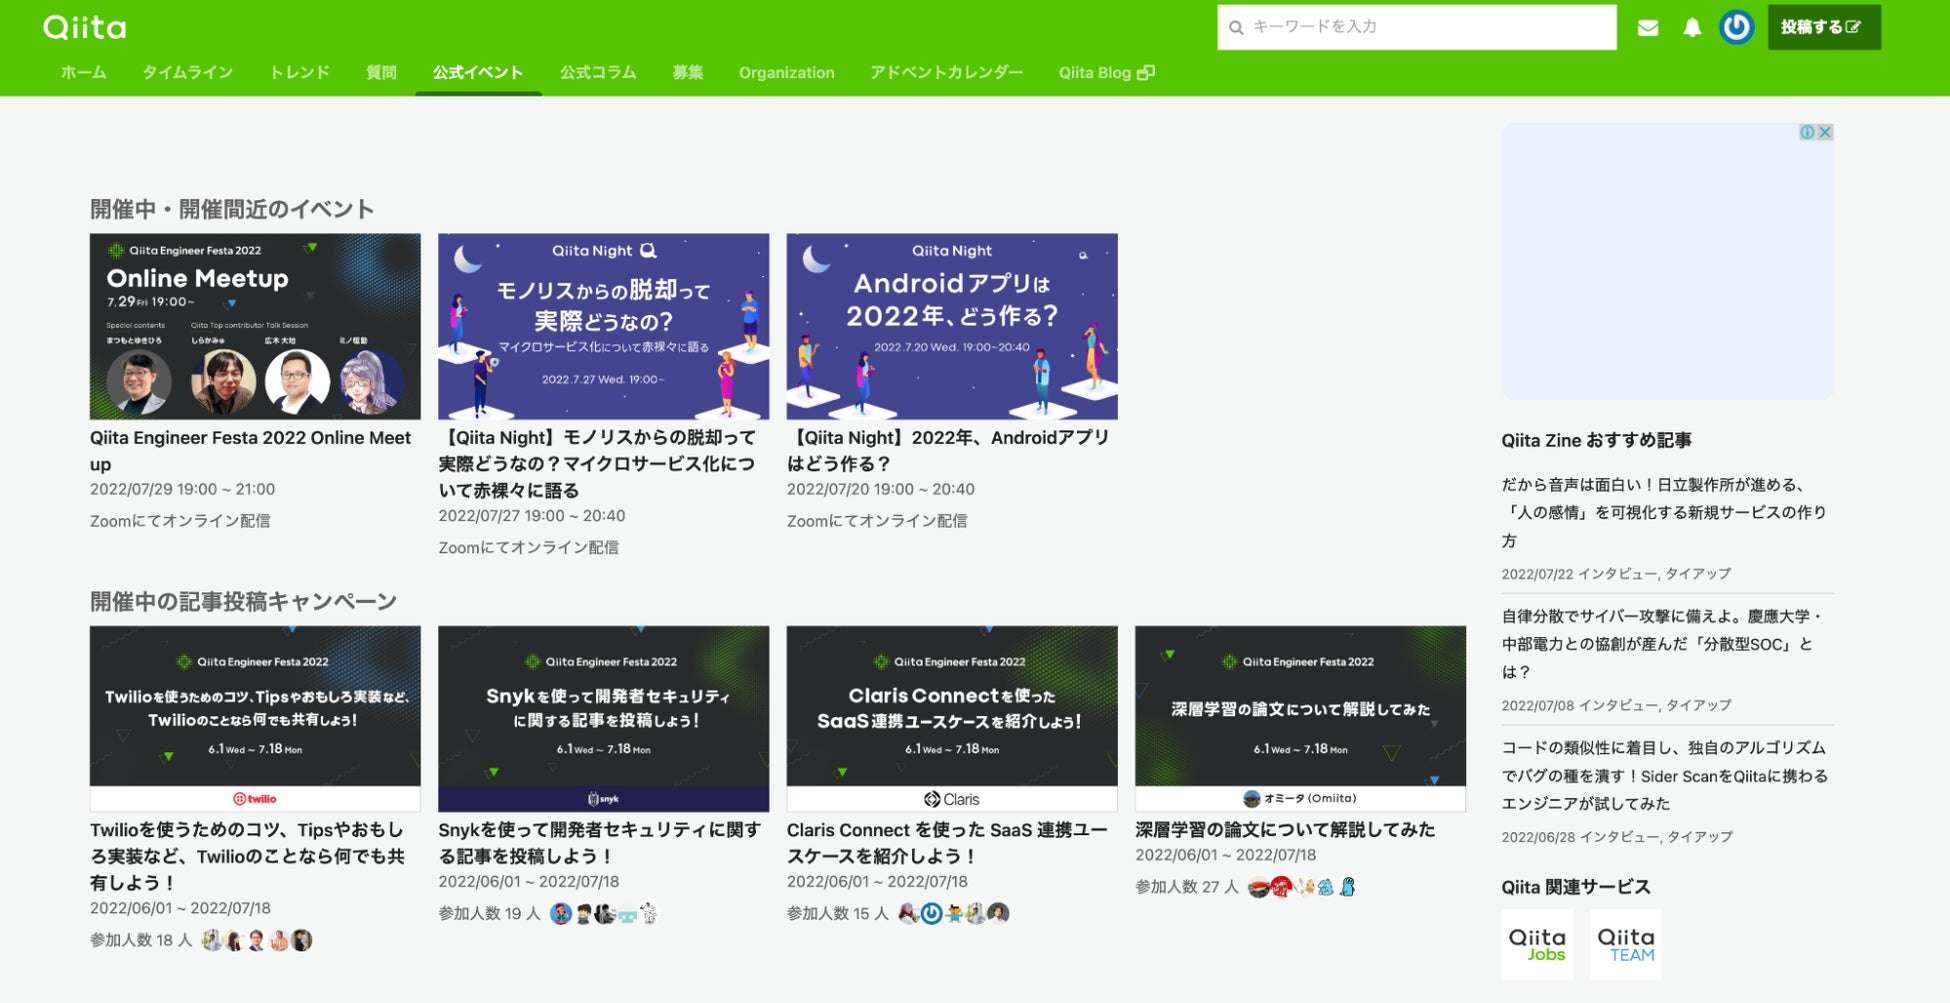Click the ad info icon

[1808, 132]
